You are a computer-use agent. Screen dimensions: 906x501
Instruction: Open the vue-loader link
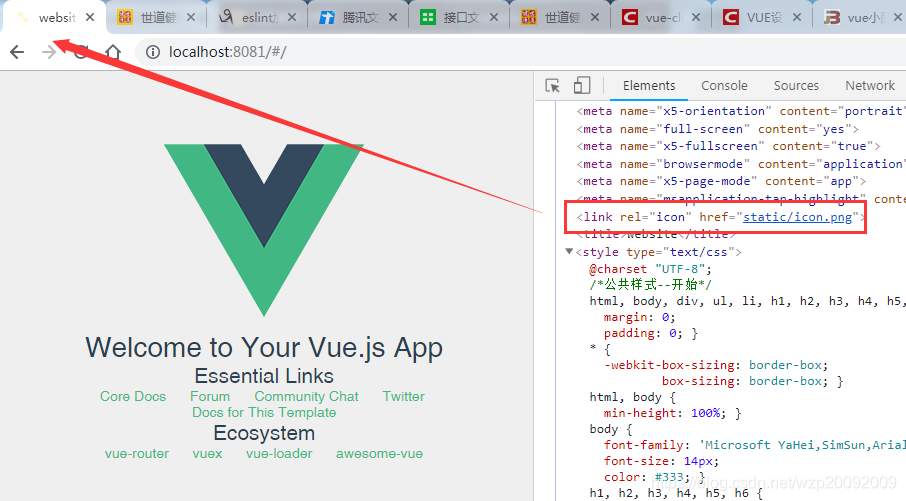click(x=279, y=454)
